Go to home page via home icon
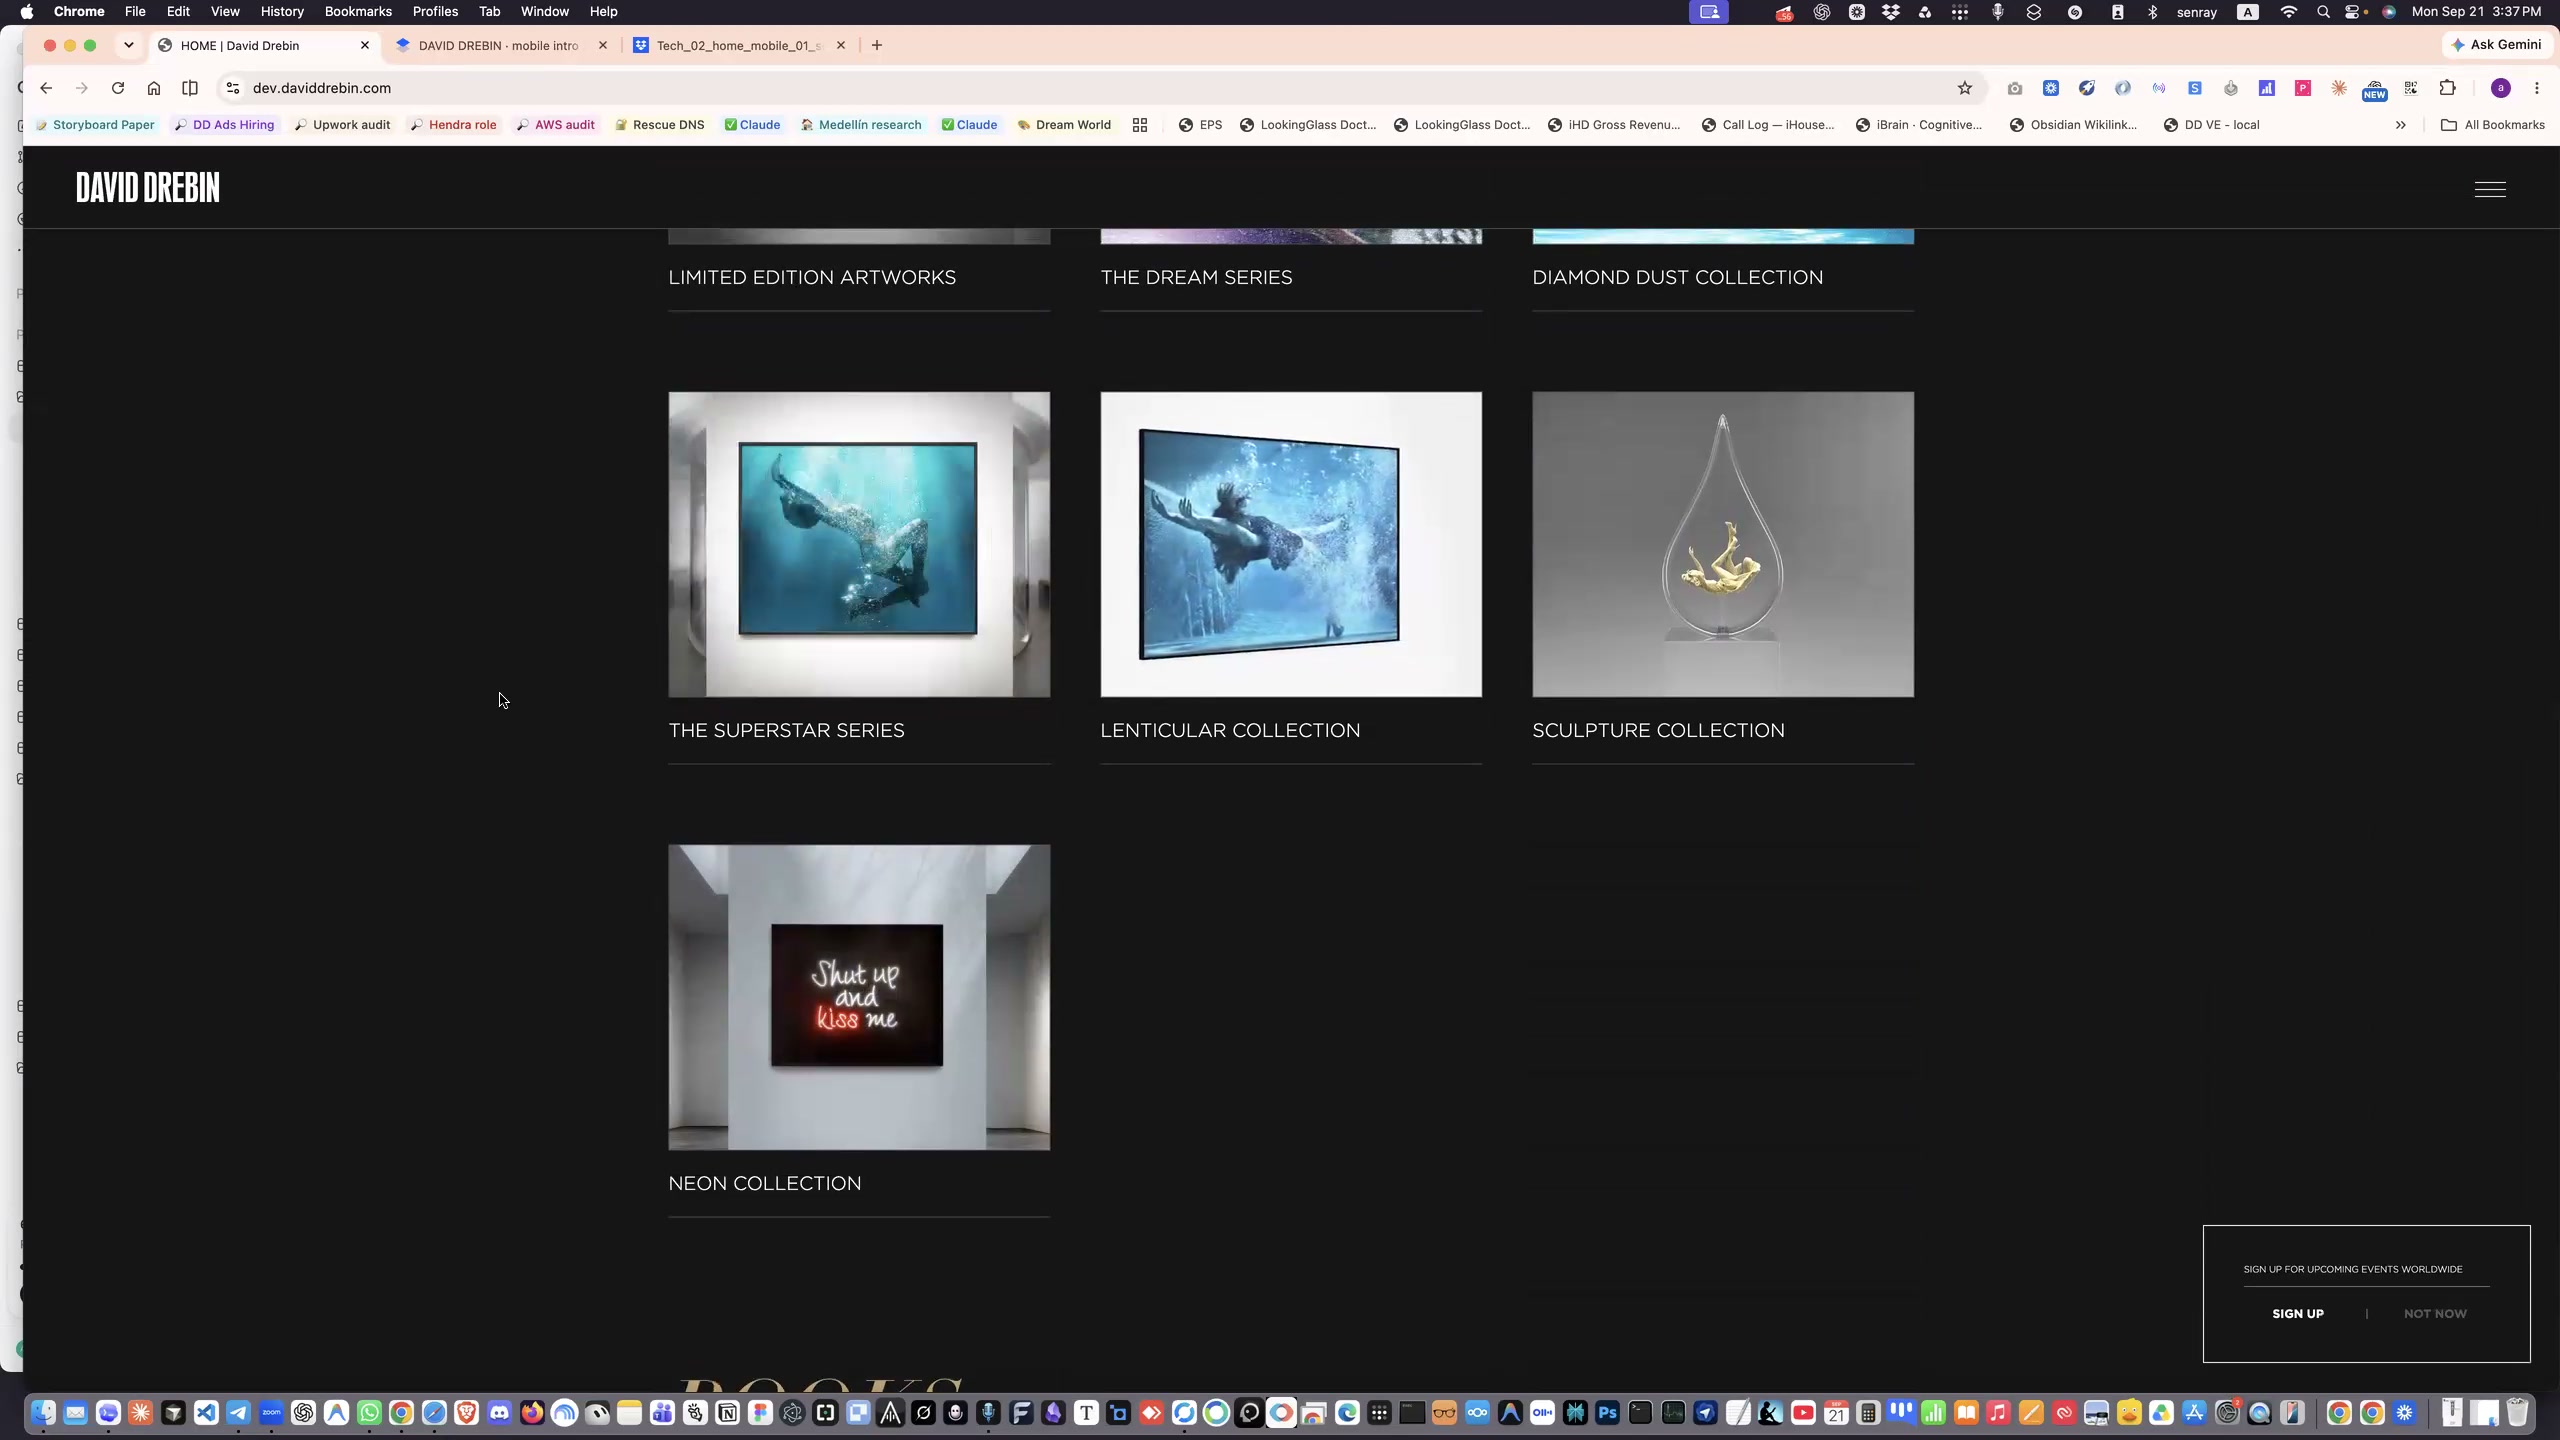The image size is (2560, 1440). point(154,88)
